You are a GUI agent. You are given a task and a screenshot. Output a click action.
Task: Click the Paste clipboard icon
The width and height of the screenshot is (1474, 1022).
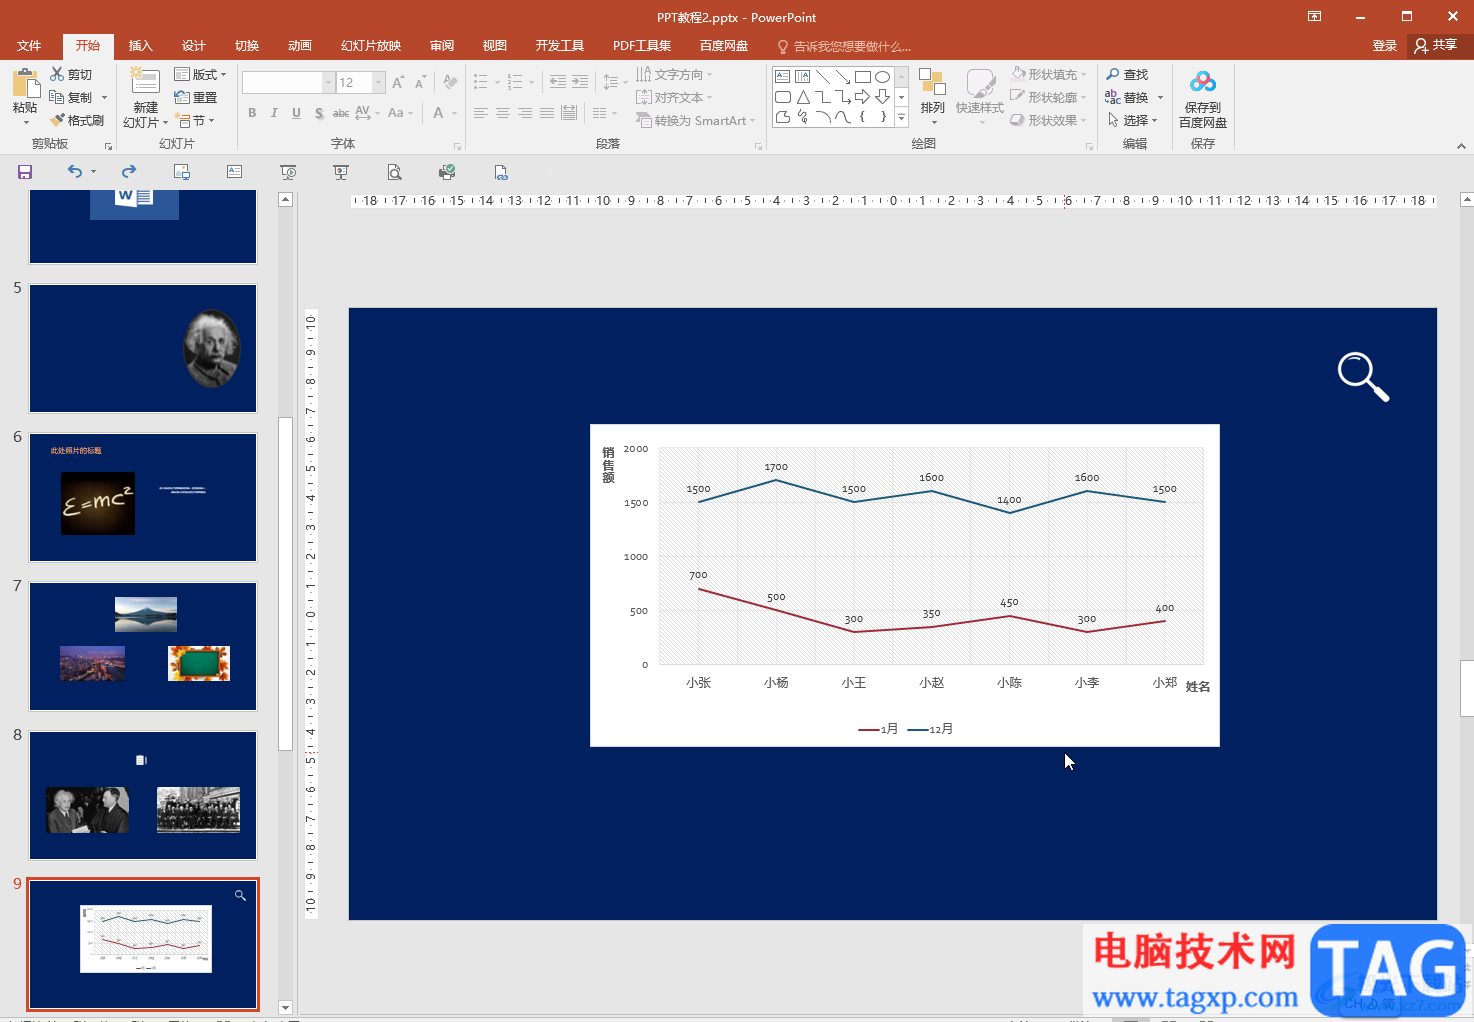coord(25,83)
